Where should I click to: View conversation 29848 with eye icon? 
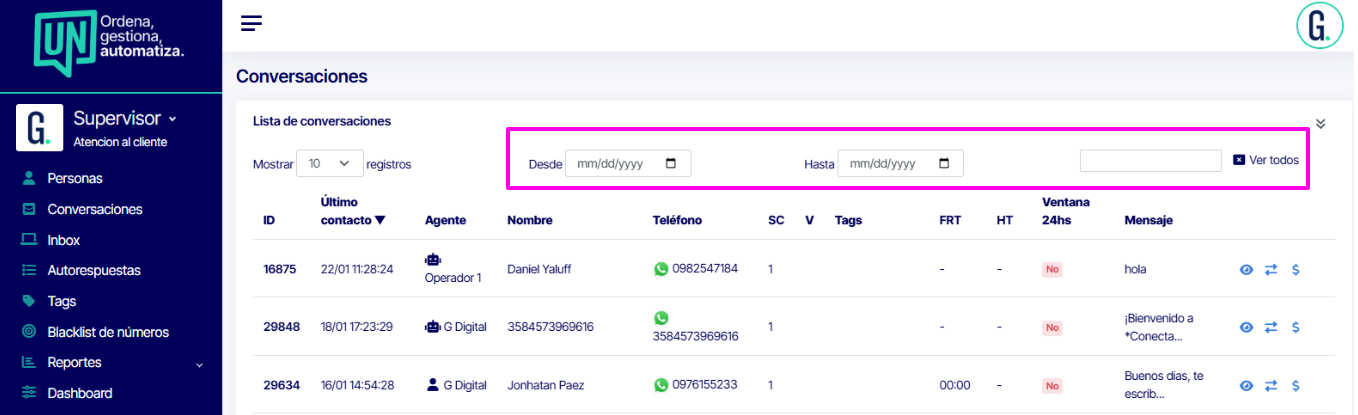point(1246,327)
